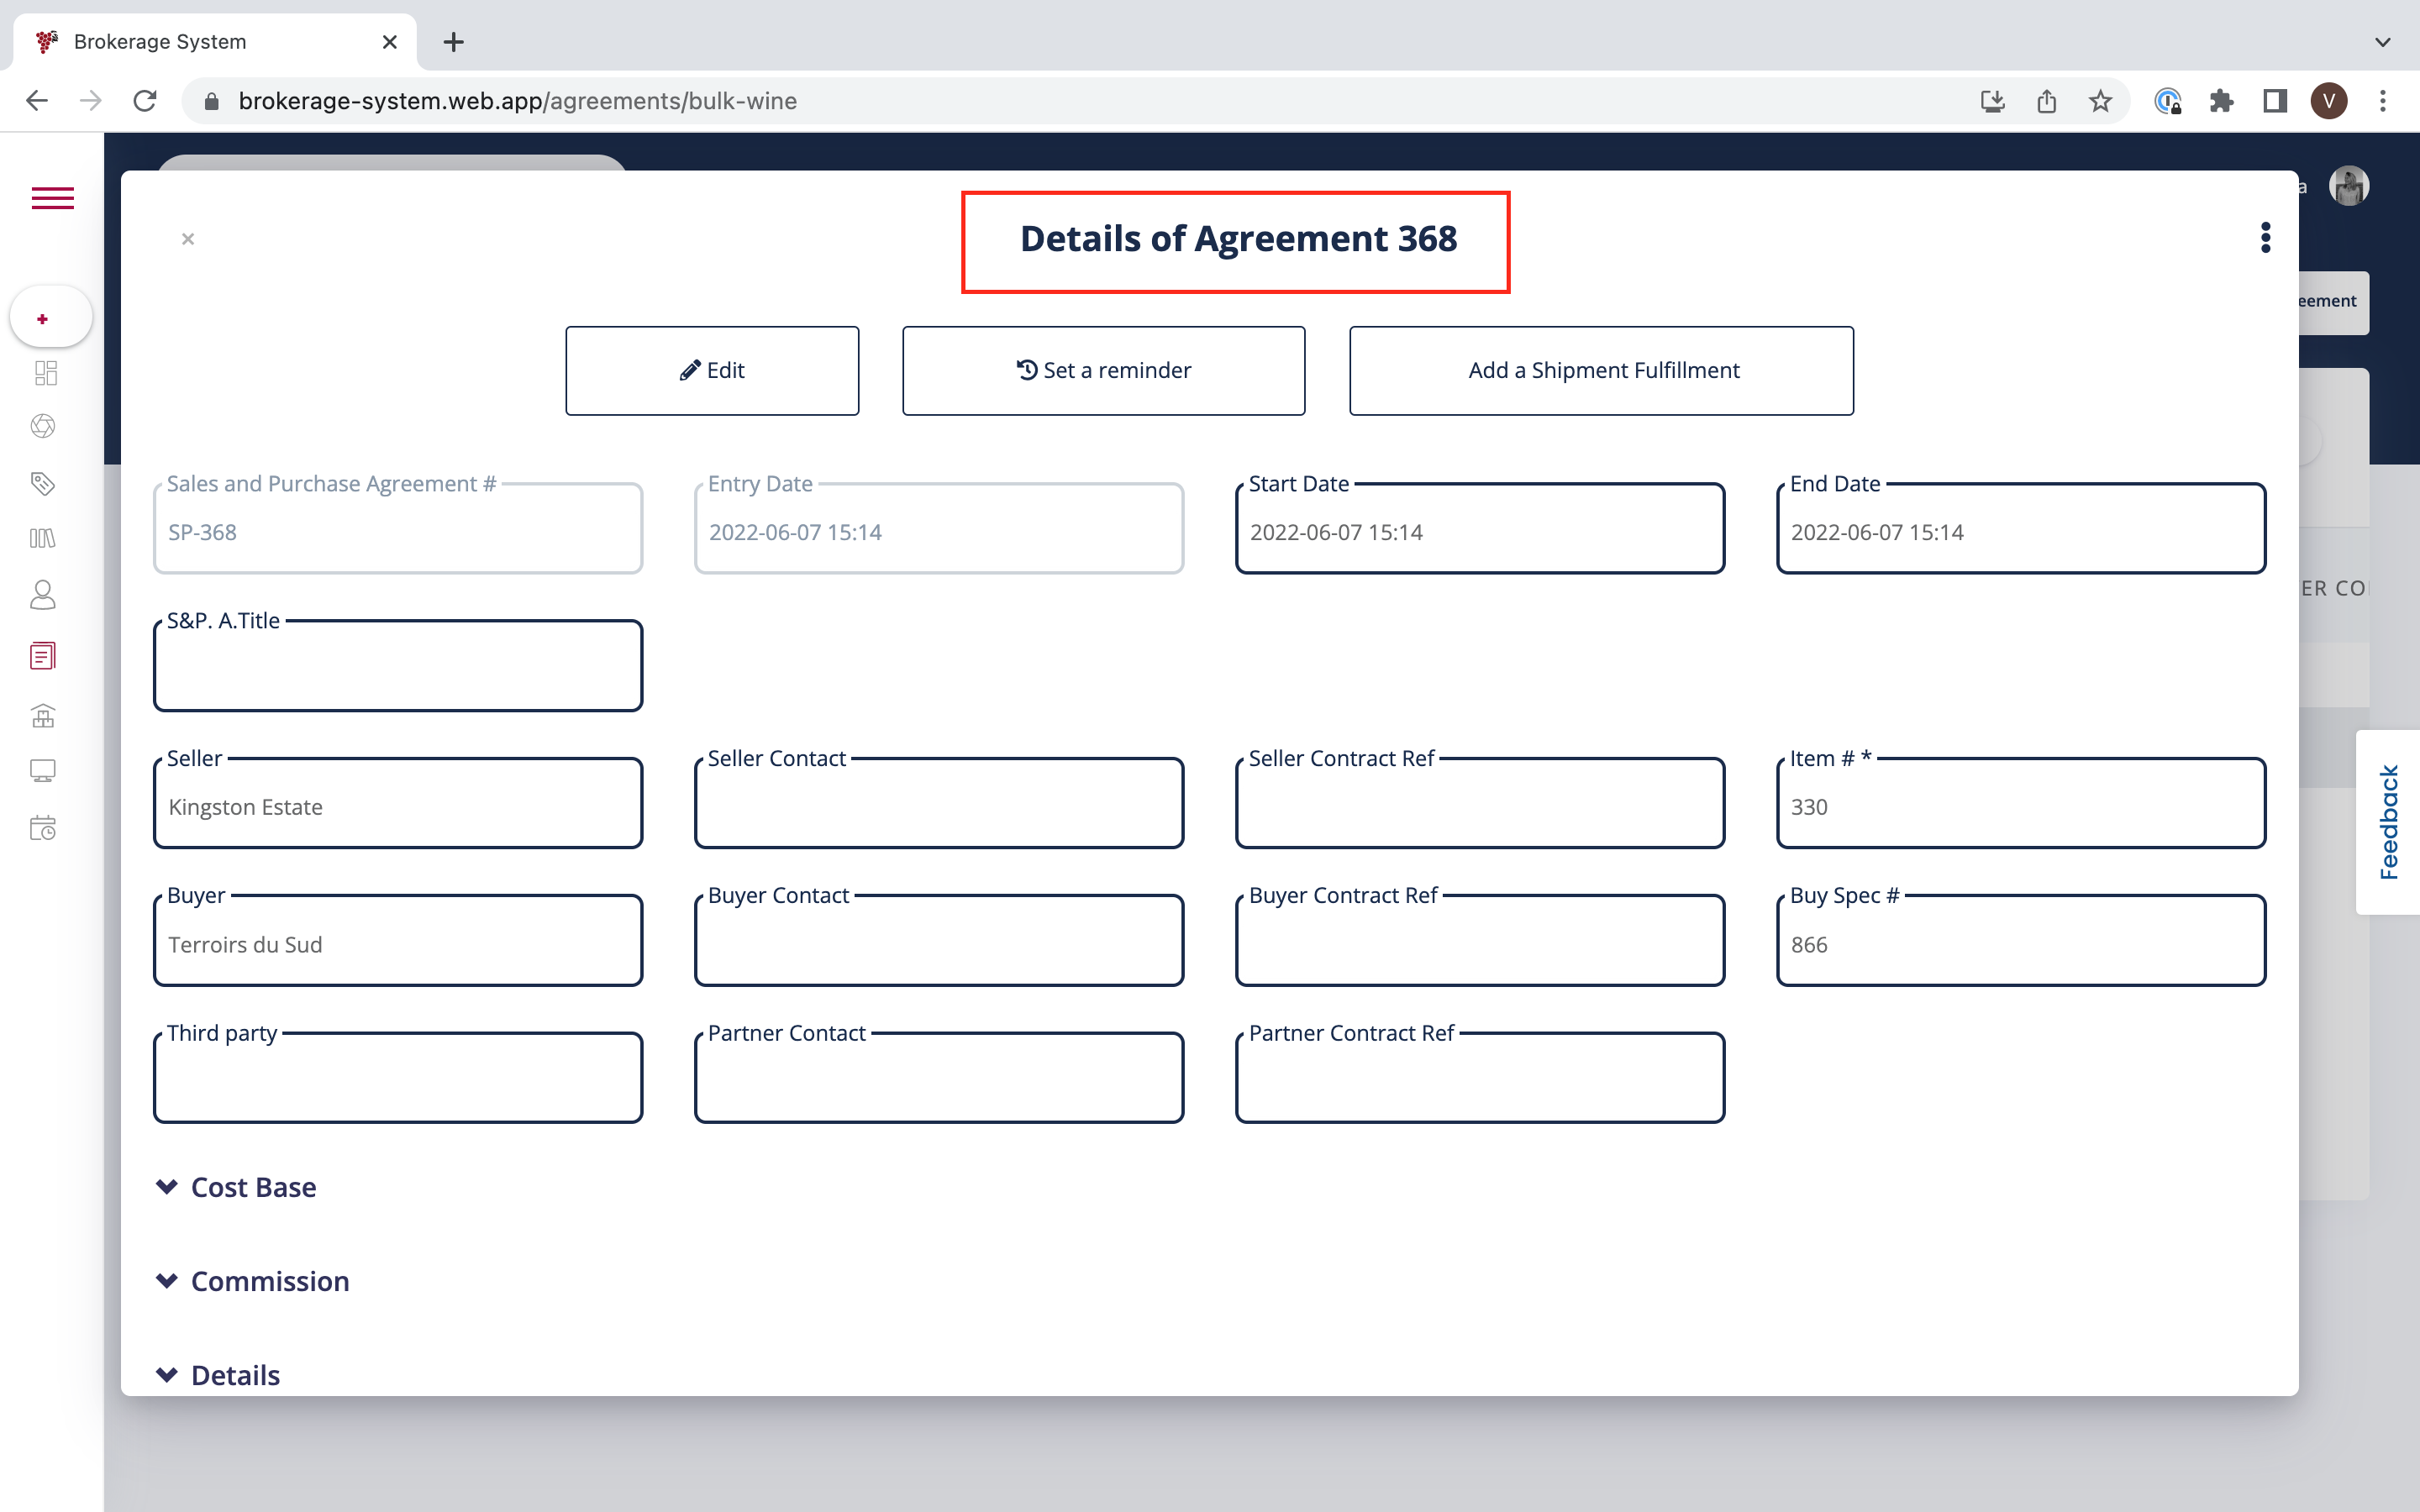Open the calendar clock icon in sidebar

coord(43,828)
